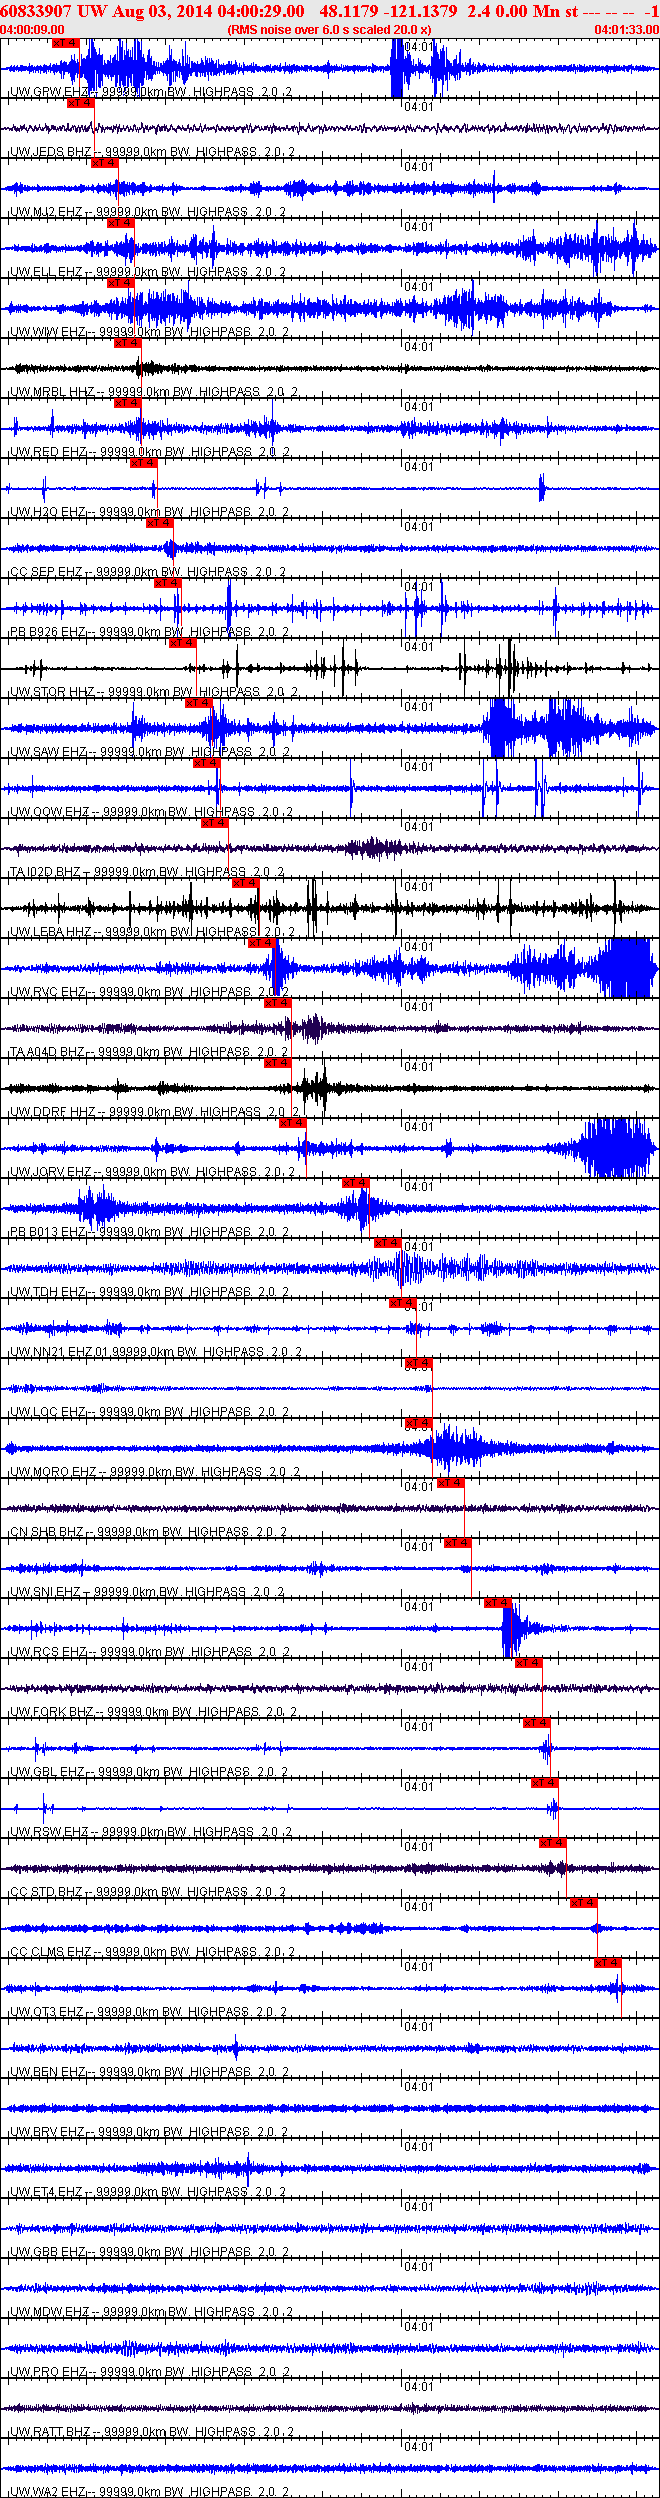Click the UW.MRBL HHZ station label
The width and height of the screenshot is (660, 2498).
pos(52,392)
